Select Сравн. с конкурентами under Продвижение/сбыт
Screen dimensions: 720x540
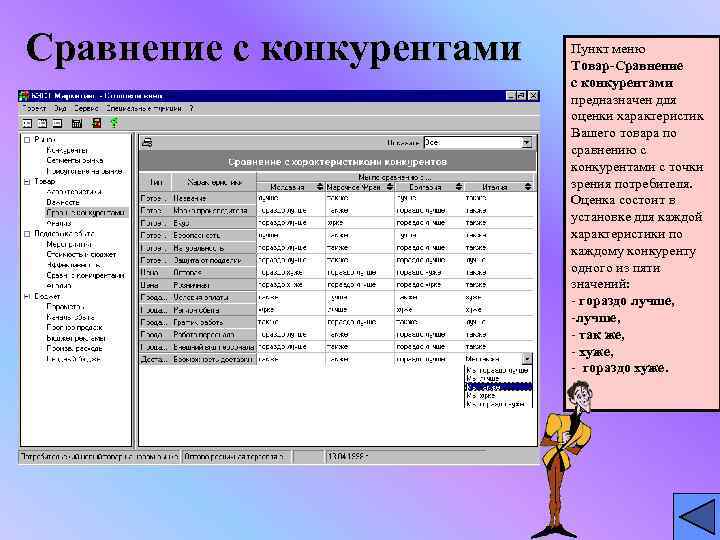tap(85, 276)
